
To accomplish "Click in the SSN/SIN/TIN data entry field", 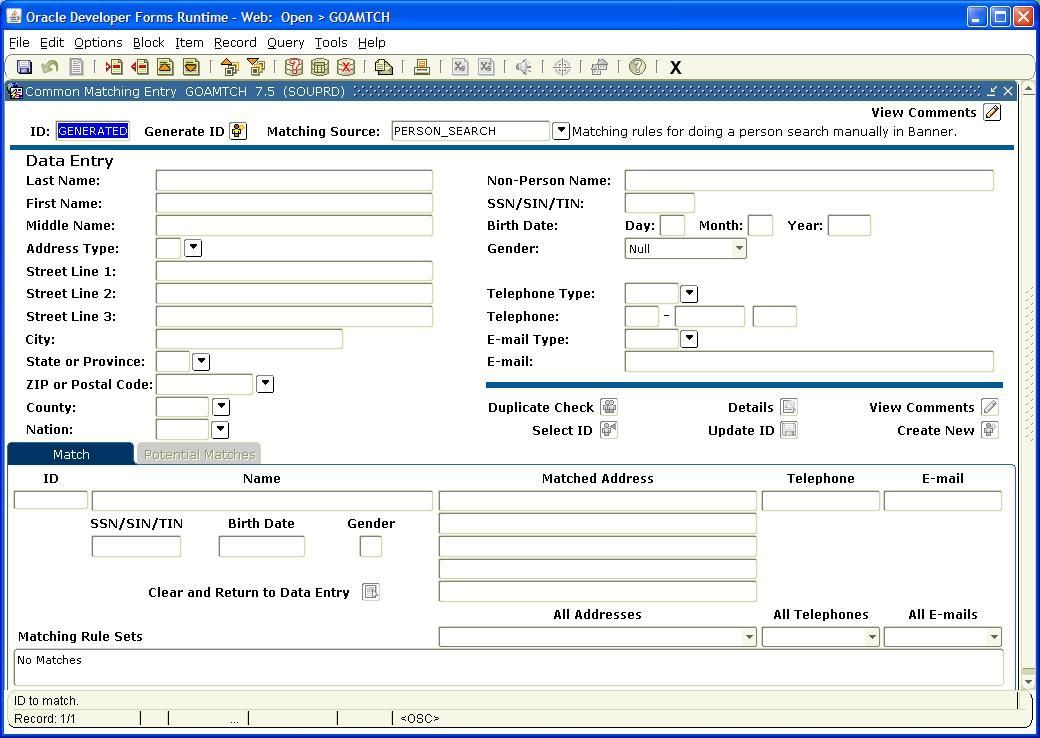I will click(x=660, y=203).
